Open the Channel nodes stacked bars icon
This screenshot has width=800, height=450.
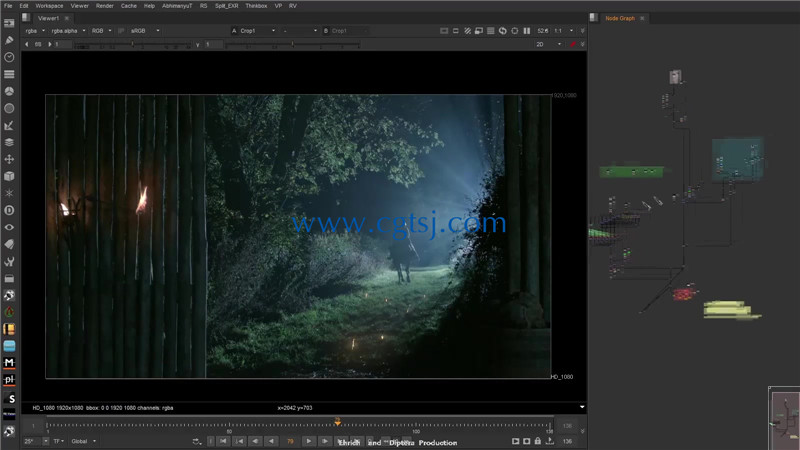(9, 74)
